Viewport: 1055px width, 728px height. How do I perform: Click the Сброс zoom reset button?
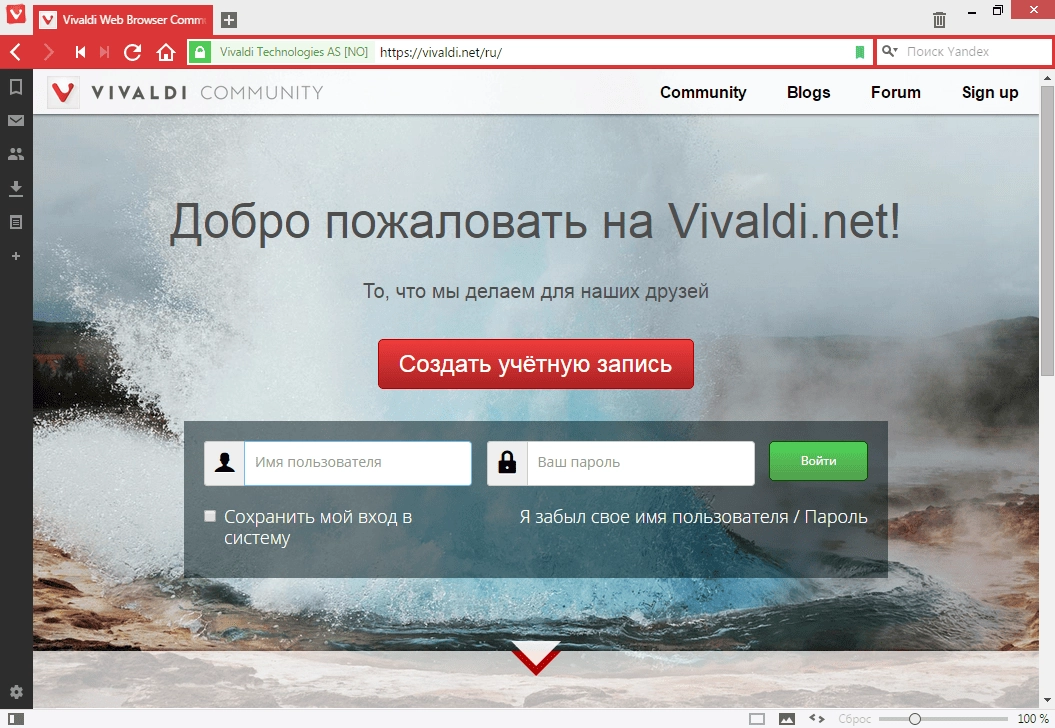pos(854,719)
